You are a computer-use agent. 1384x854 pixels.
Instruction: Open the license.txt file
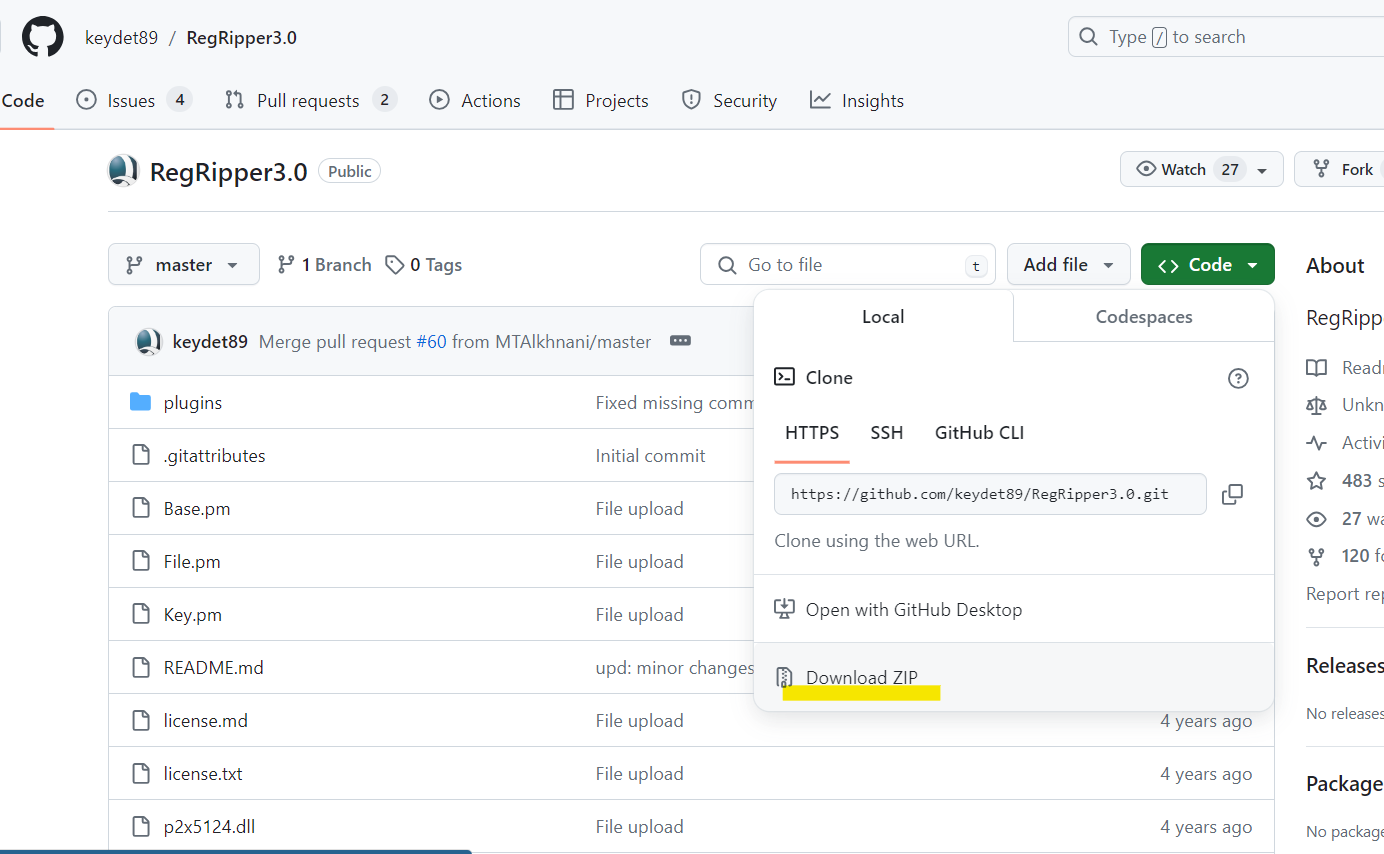point(203,773)
